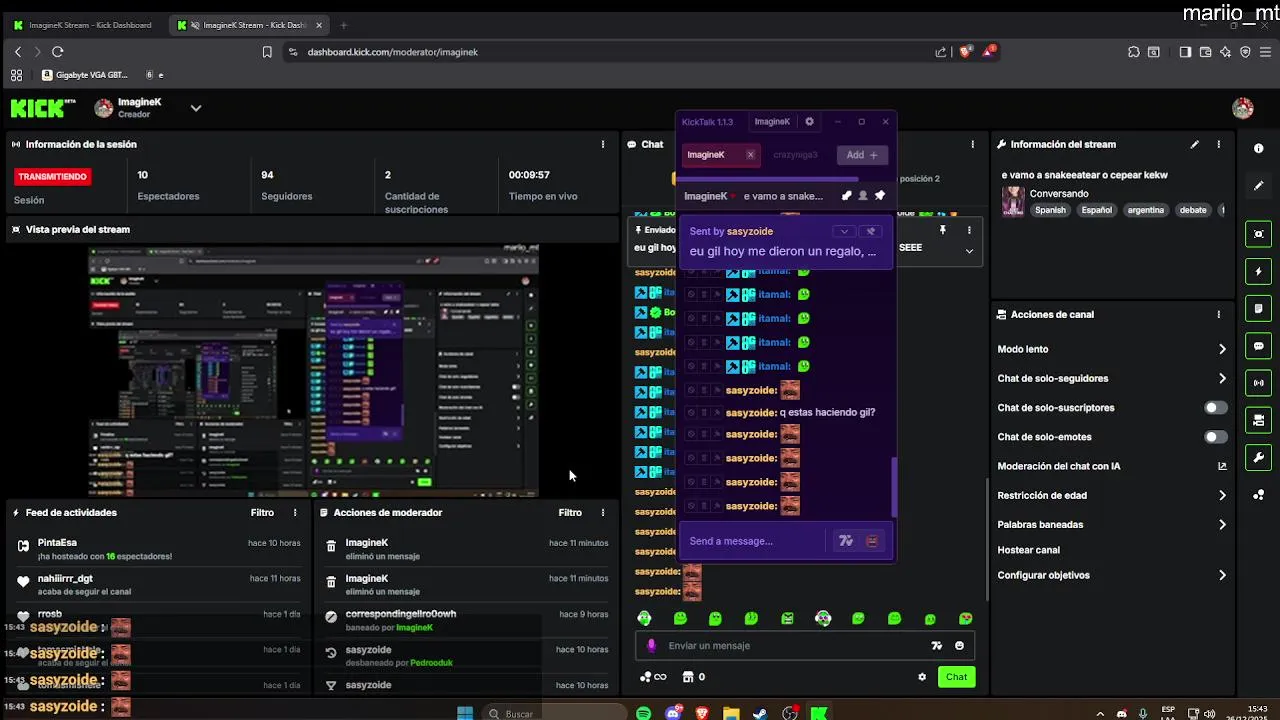Open the creator account dropdown chevron

point(196,108)
